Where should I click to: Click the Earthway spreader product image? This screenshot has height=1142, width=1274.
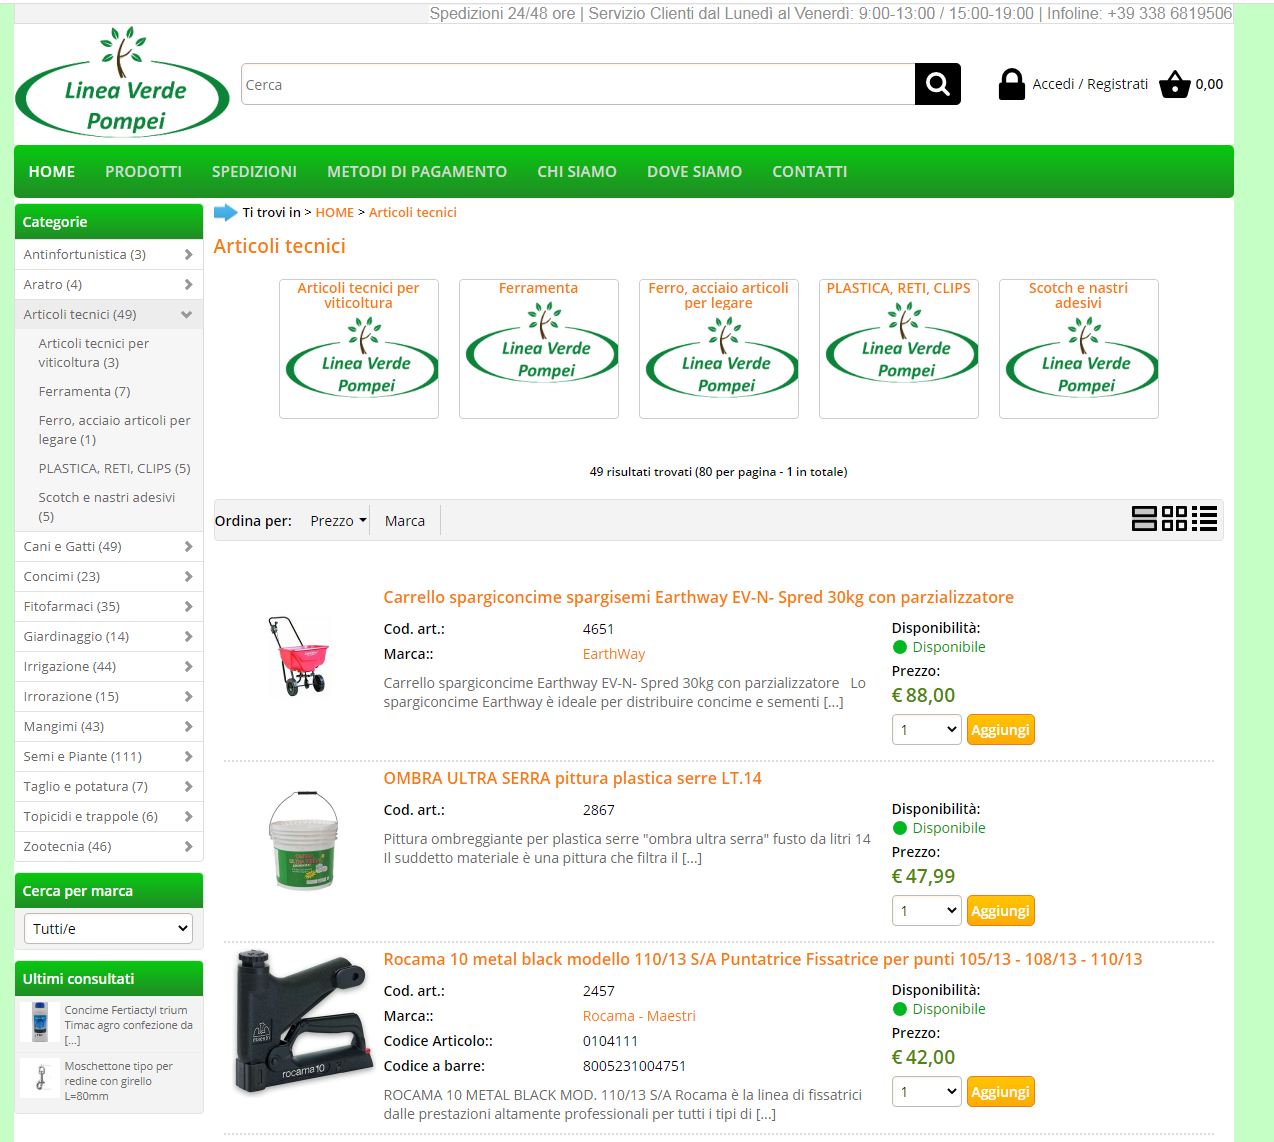299,656
